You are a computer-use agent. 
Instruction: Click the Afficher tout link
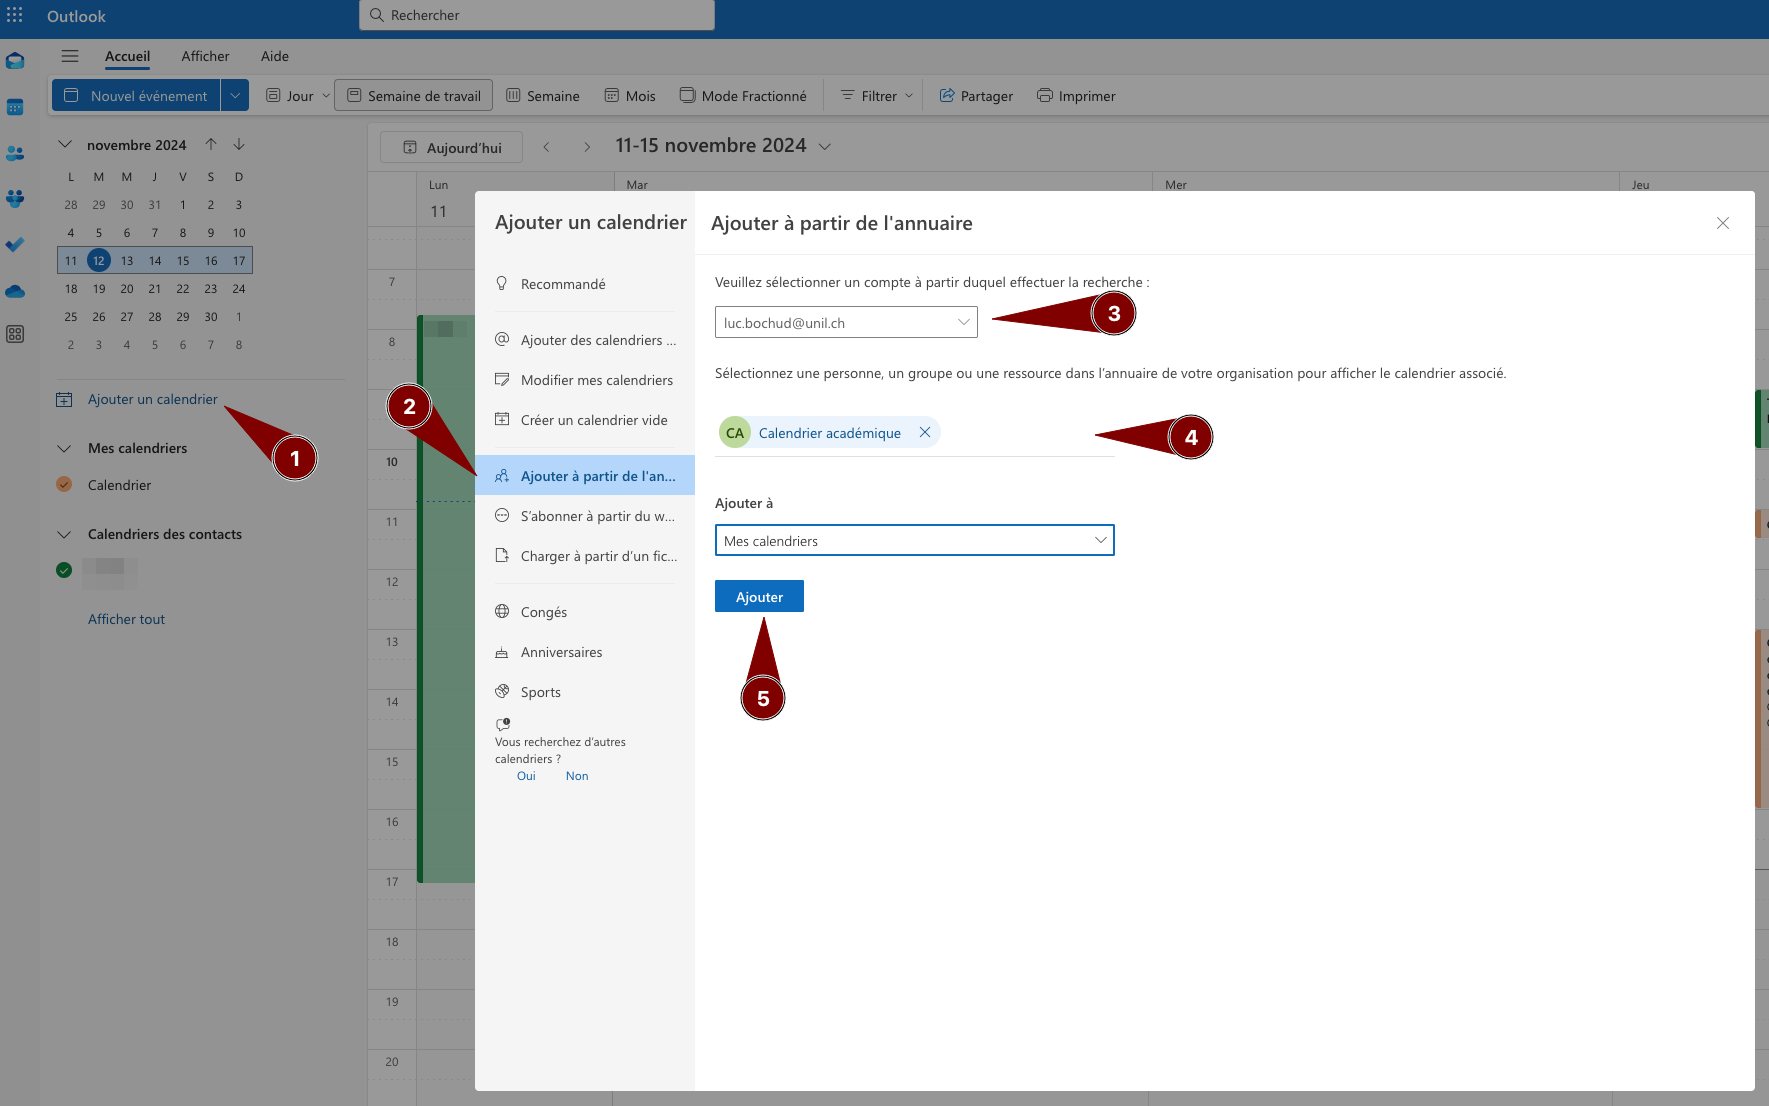tap(126, 619)
